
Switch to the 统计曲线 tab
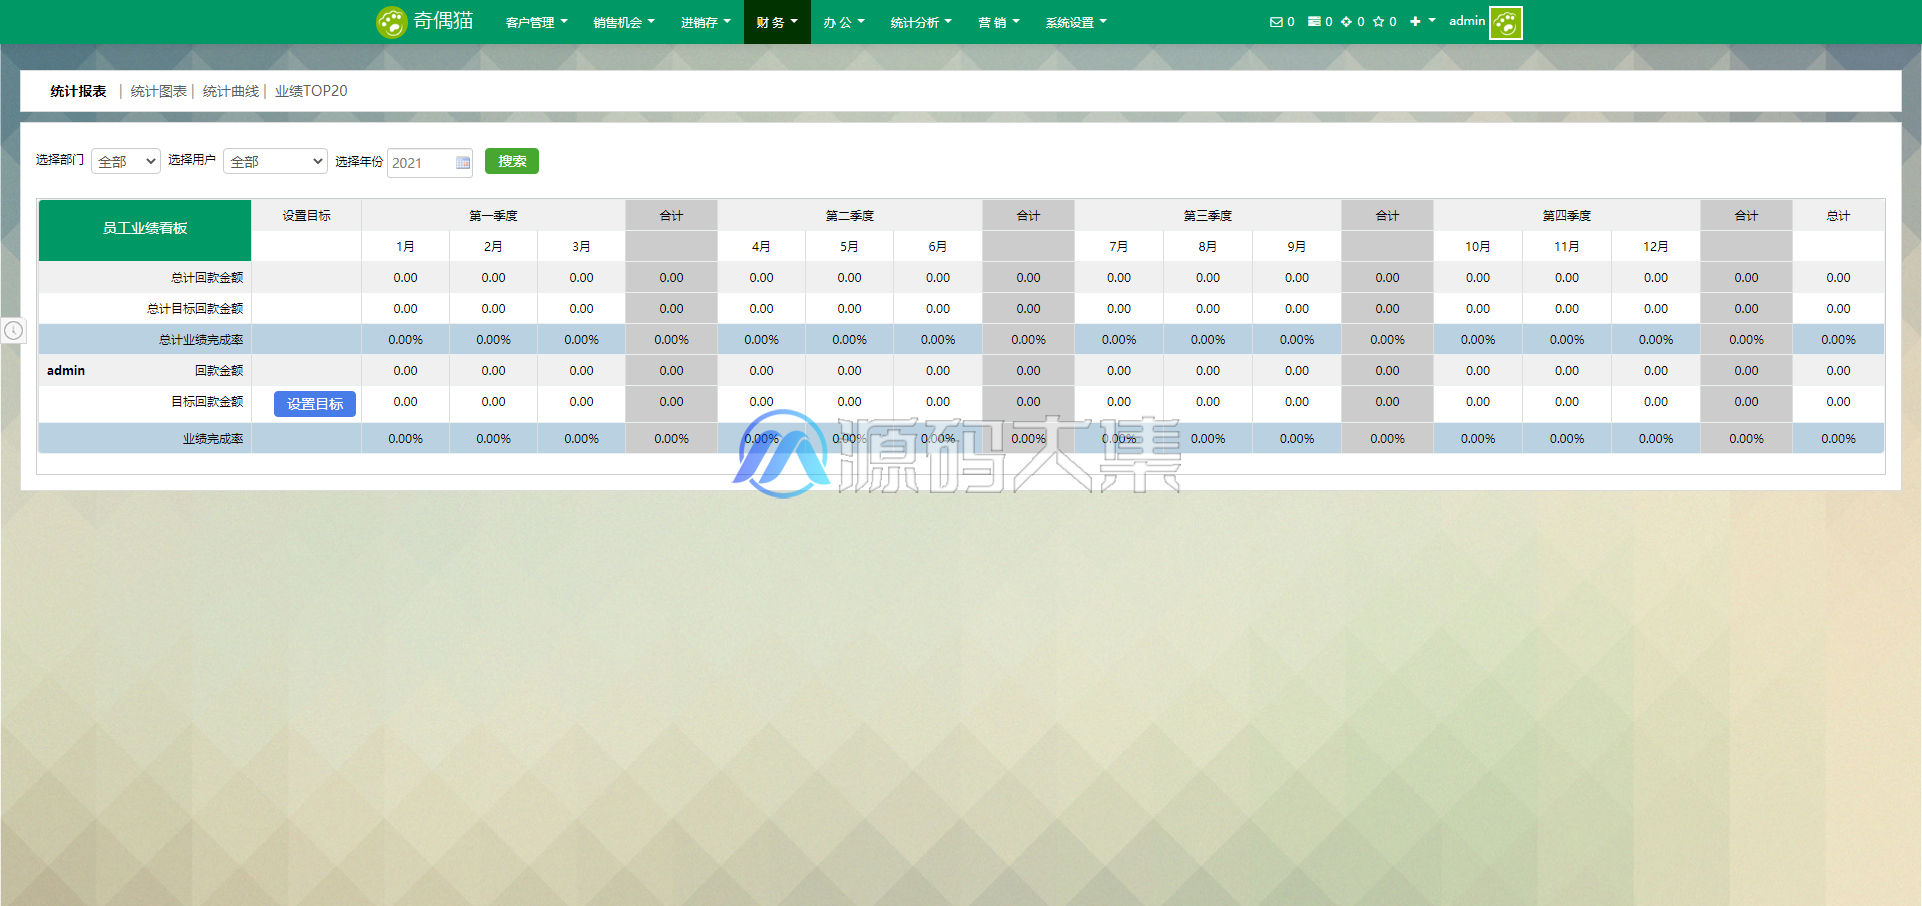[x=231, y=91]
